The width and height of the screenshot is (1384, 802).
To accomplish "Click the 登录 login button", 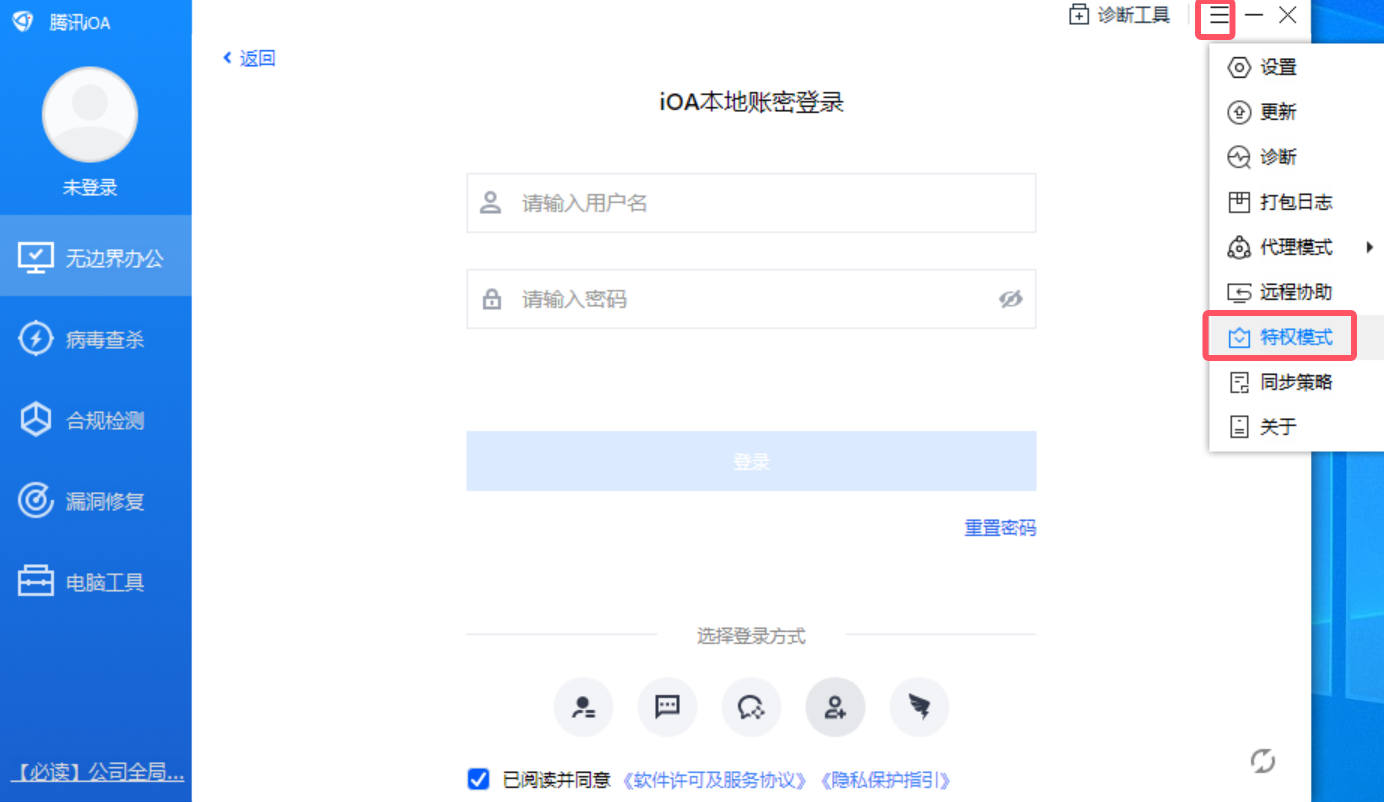I will pos(751,461).
